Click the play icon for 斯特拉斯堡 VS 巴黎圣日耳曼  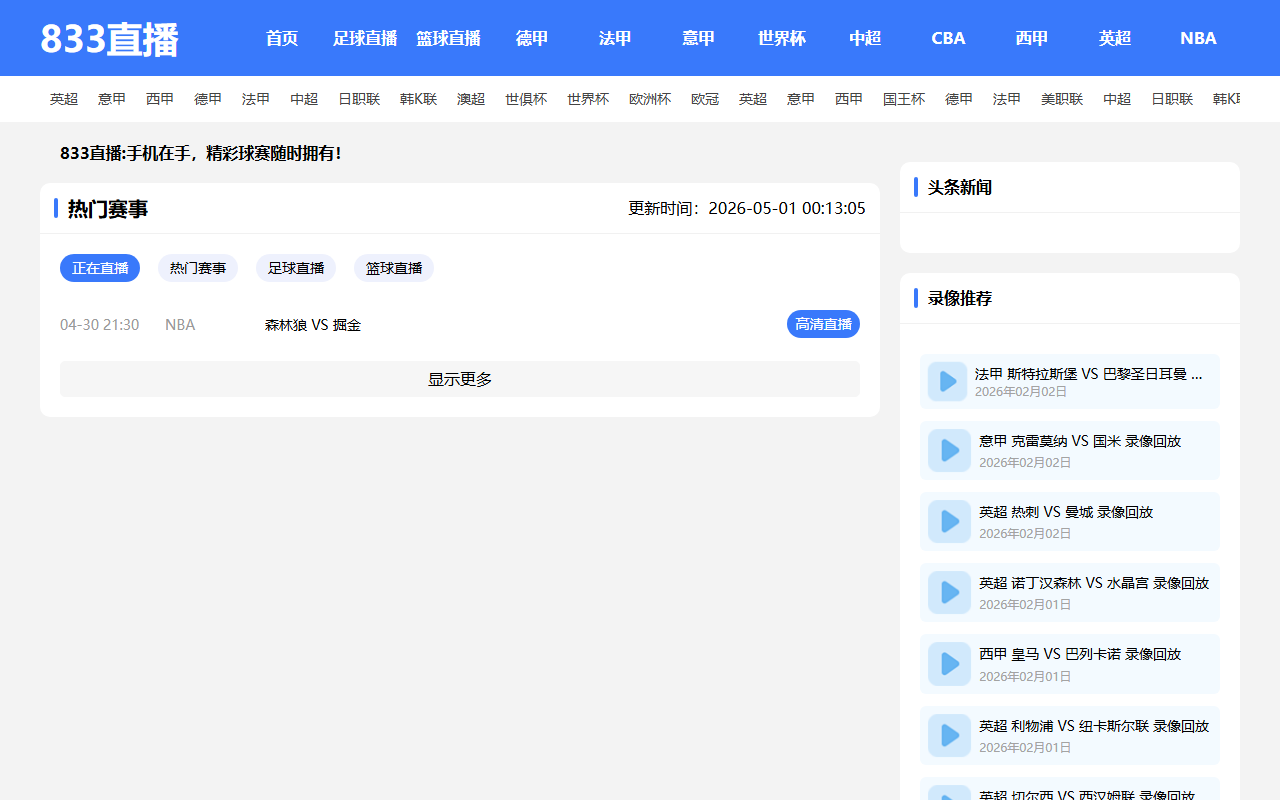(946, 381)
